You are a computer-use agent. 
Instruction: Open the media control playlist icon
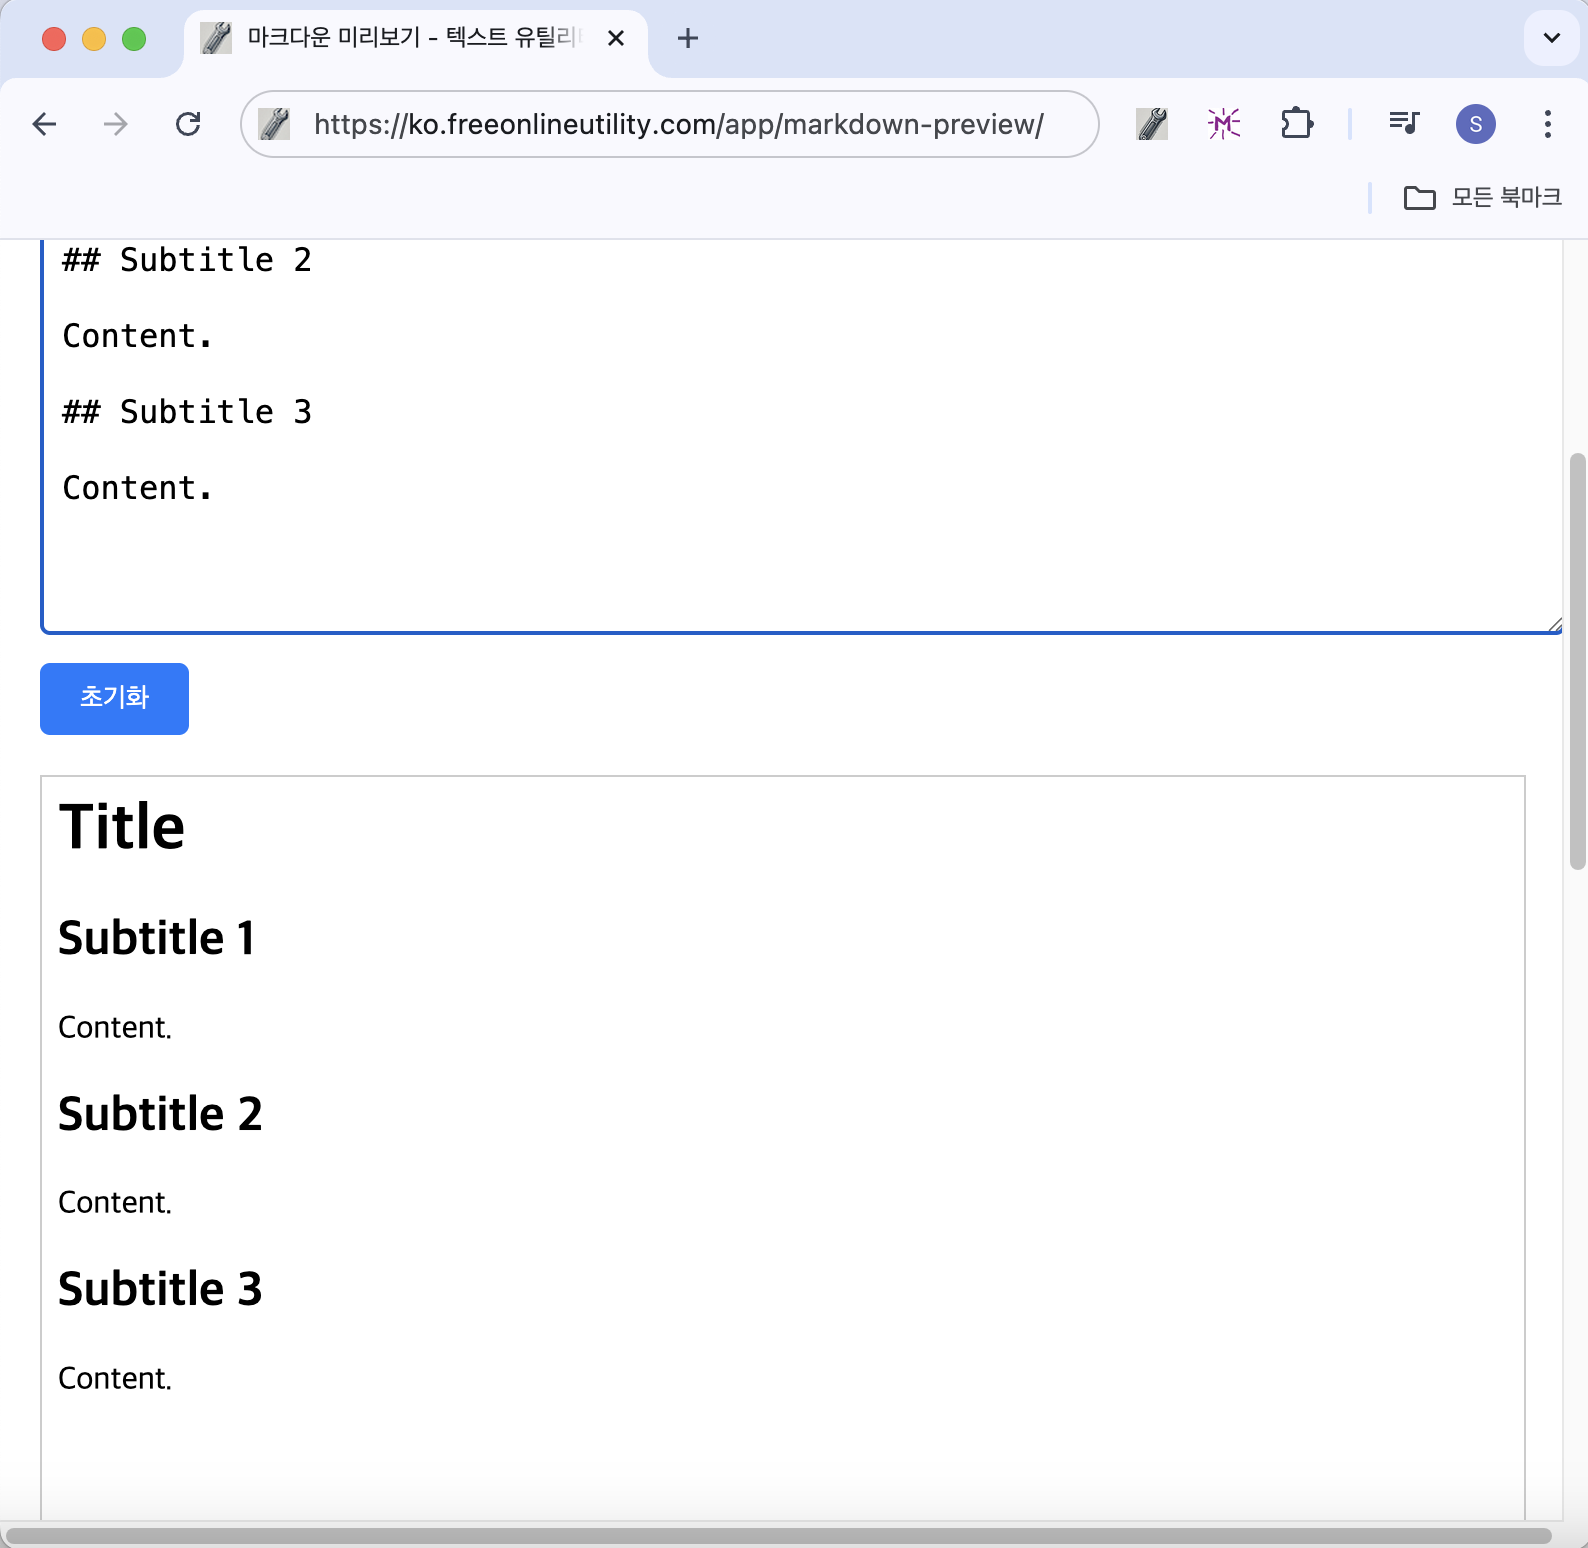[1404, 124]
